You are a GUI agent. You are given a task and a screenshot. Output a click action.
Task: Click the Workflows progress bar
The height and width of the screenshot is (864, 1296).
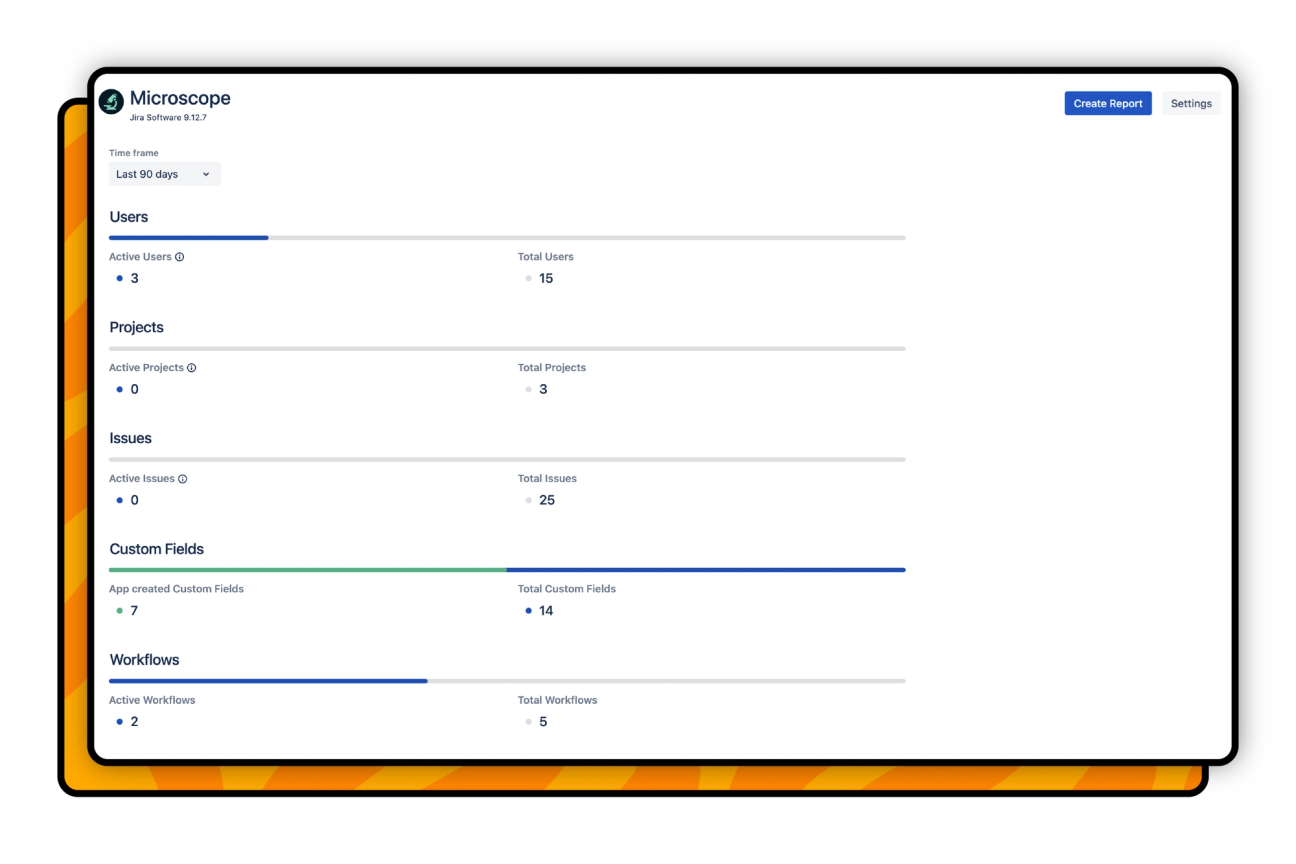click(507, 680)
